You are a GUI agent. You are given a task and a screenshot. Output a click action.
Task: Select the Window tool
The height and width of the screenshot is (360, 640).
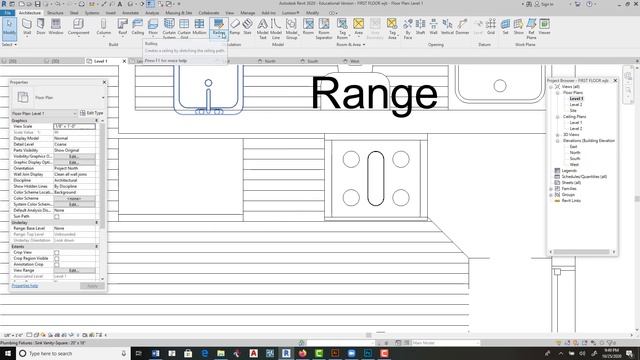[56, 27]
